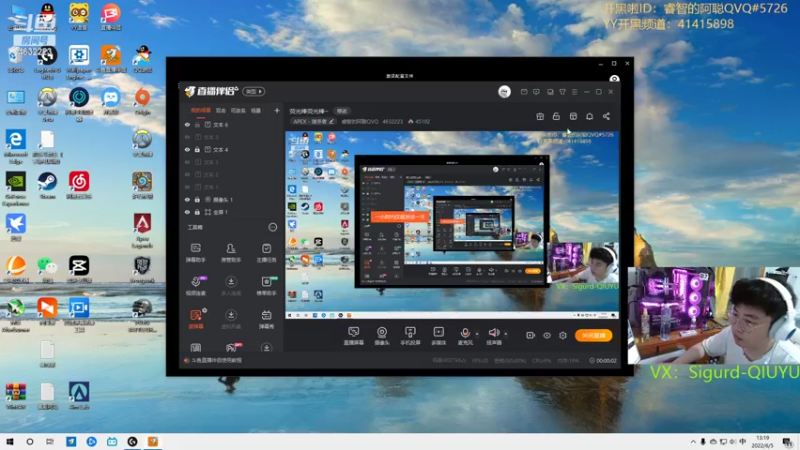Open the 房管助手 tool in the toolbox
The image size is (800, 450).
pos(231,253)
